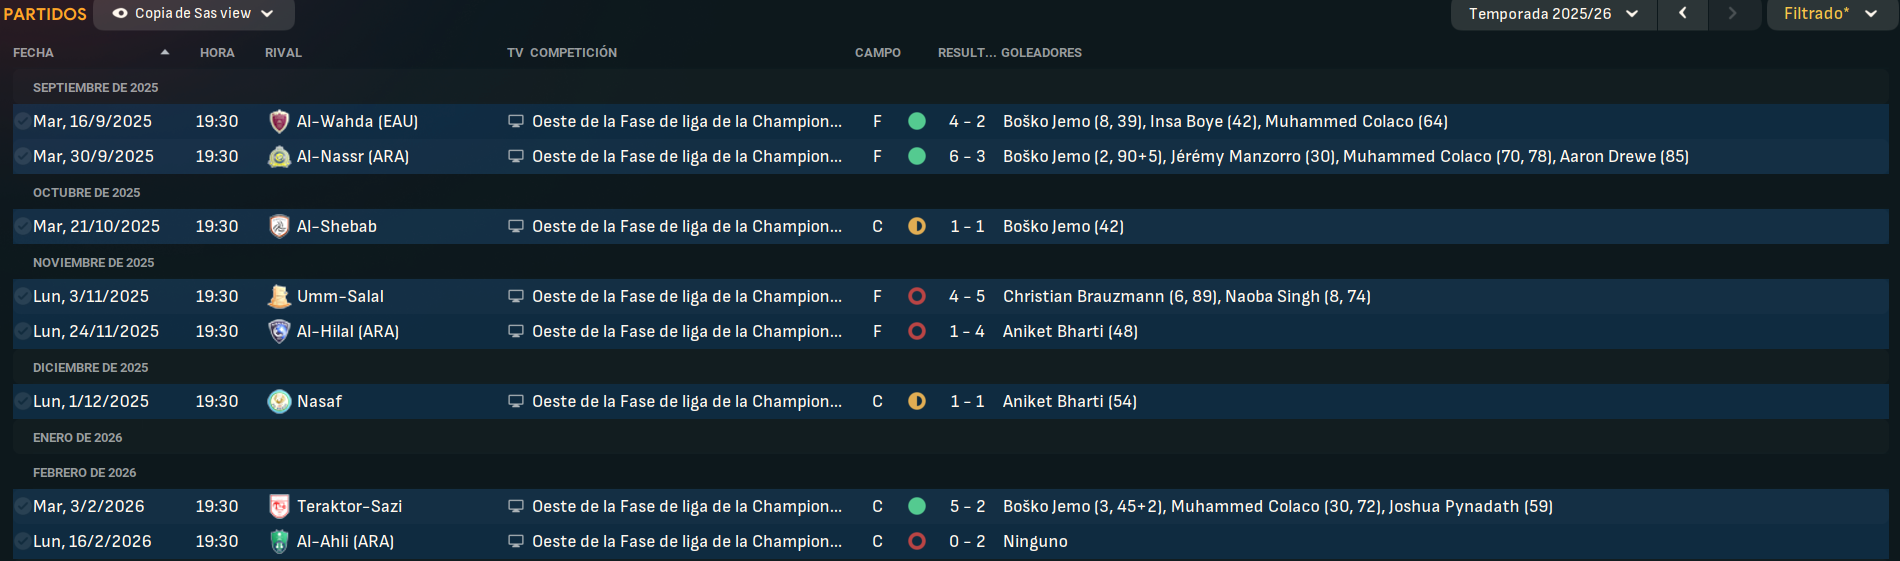Click the Al-Ahli green crest icon
1900x561 pixels.
(279, 542)
